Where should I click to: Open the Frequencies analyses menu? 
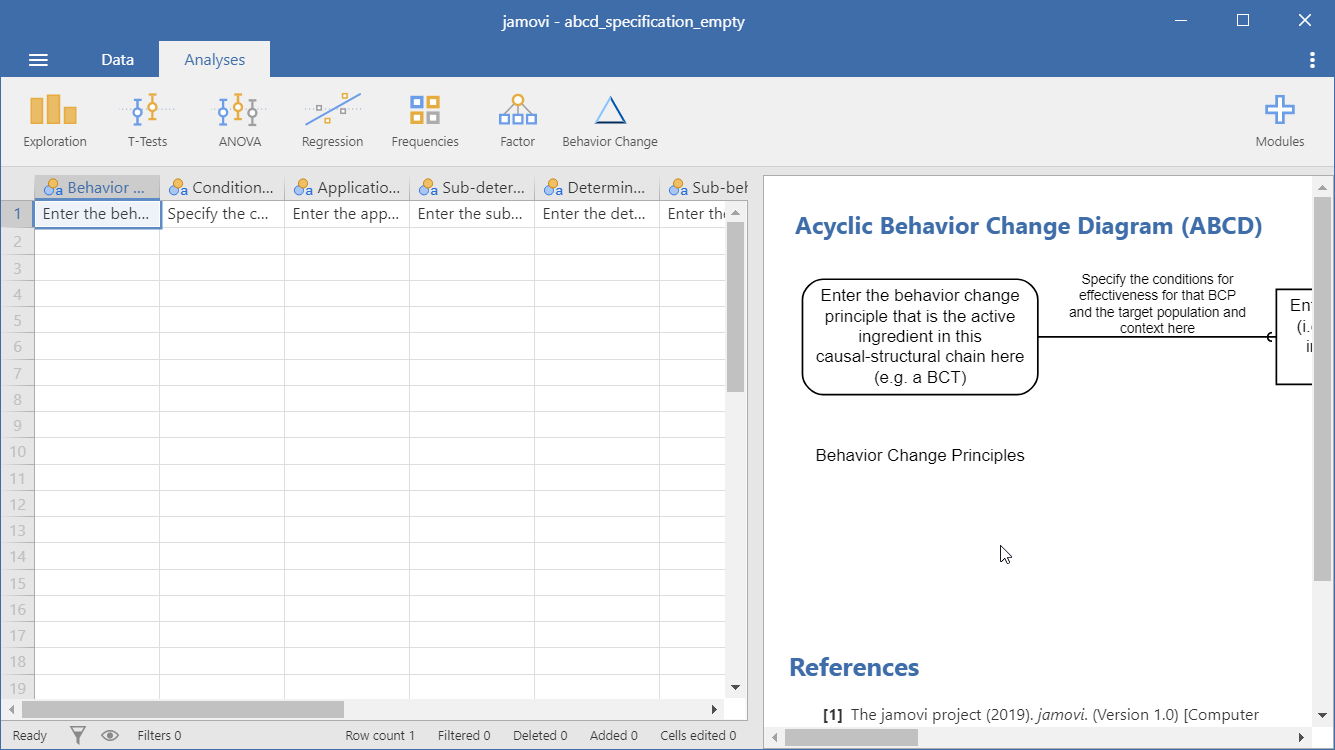[x=425, y=121]
